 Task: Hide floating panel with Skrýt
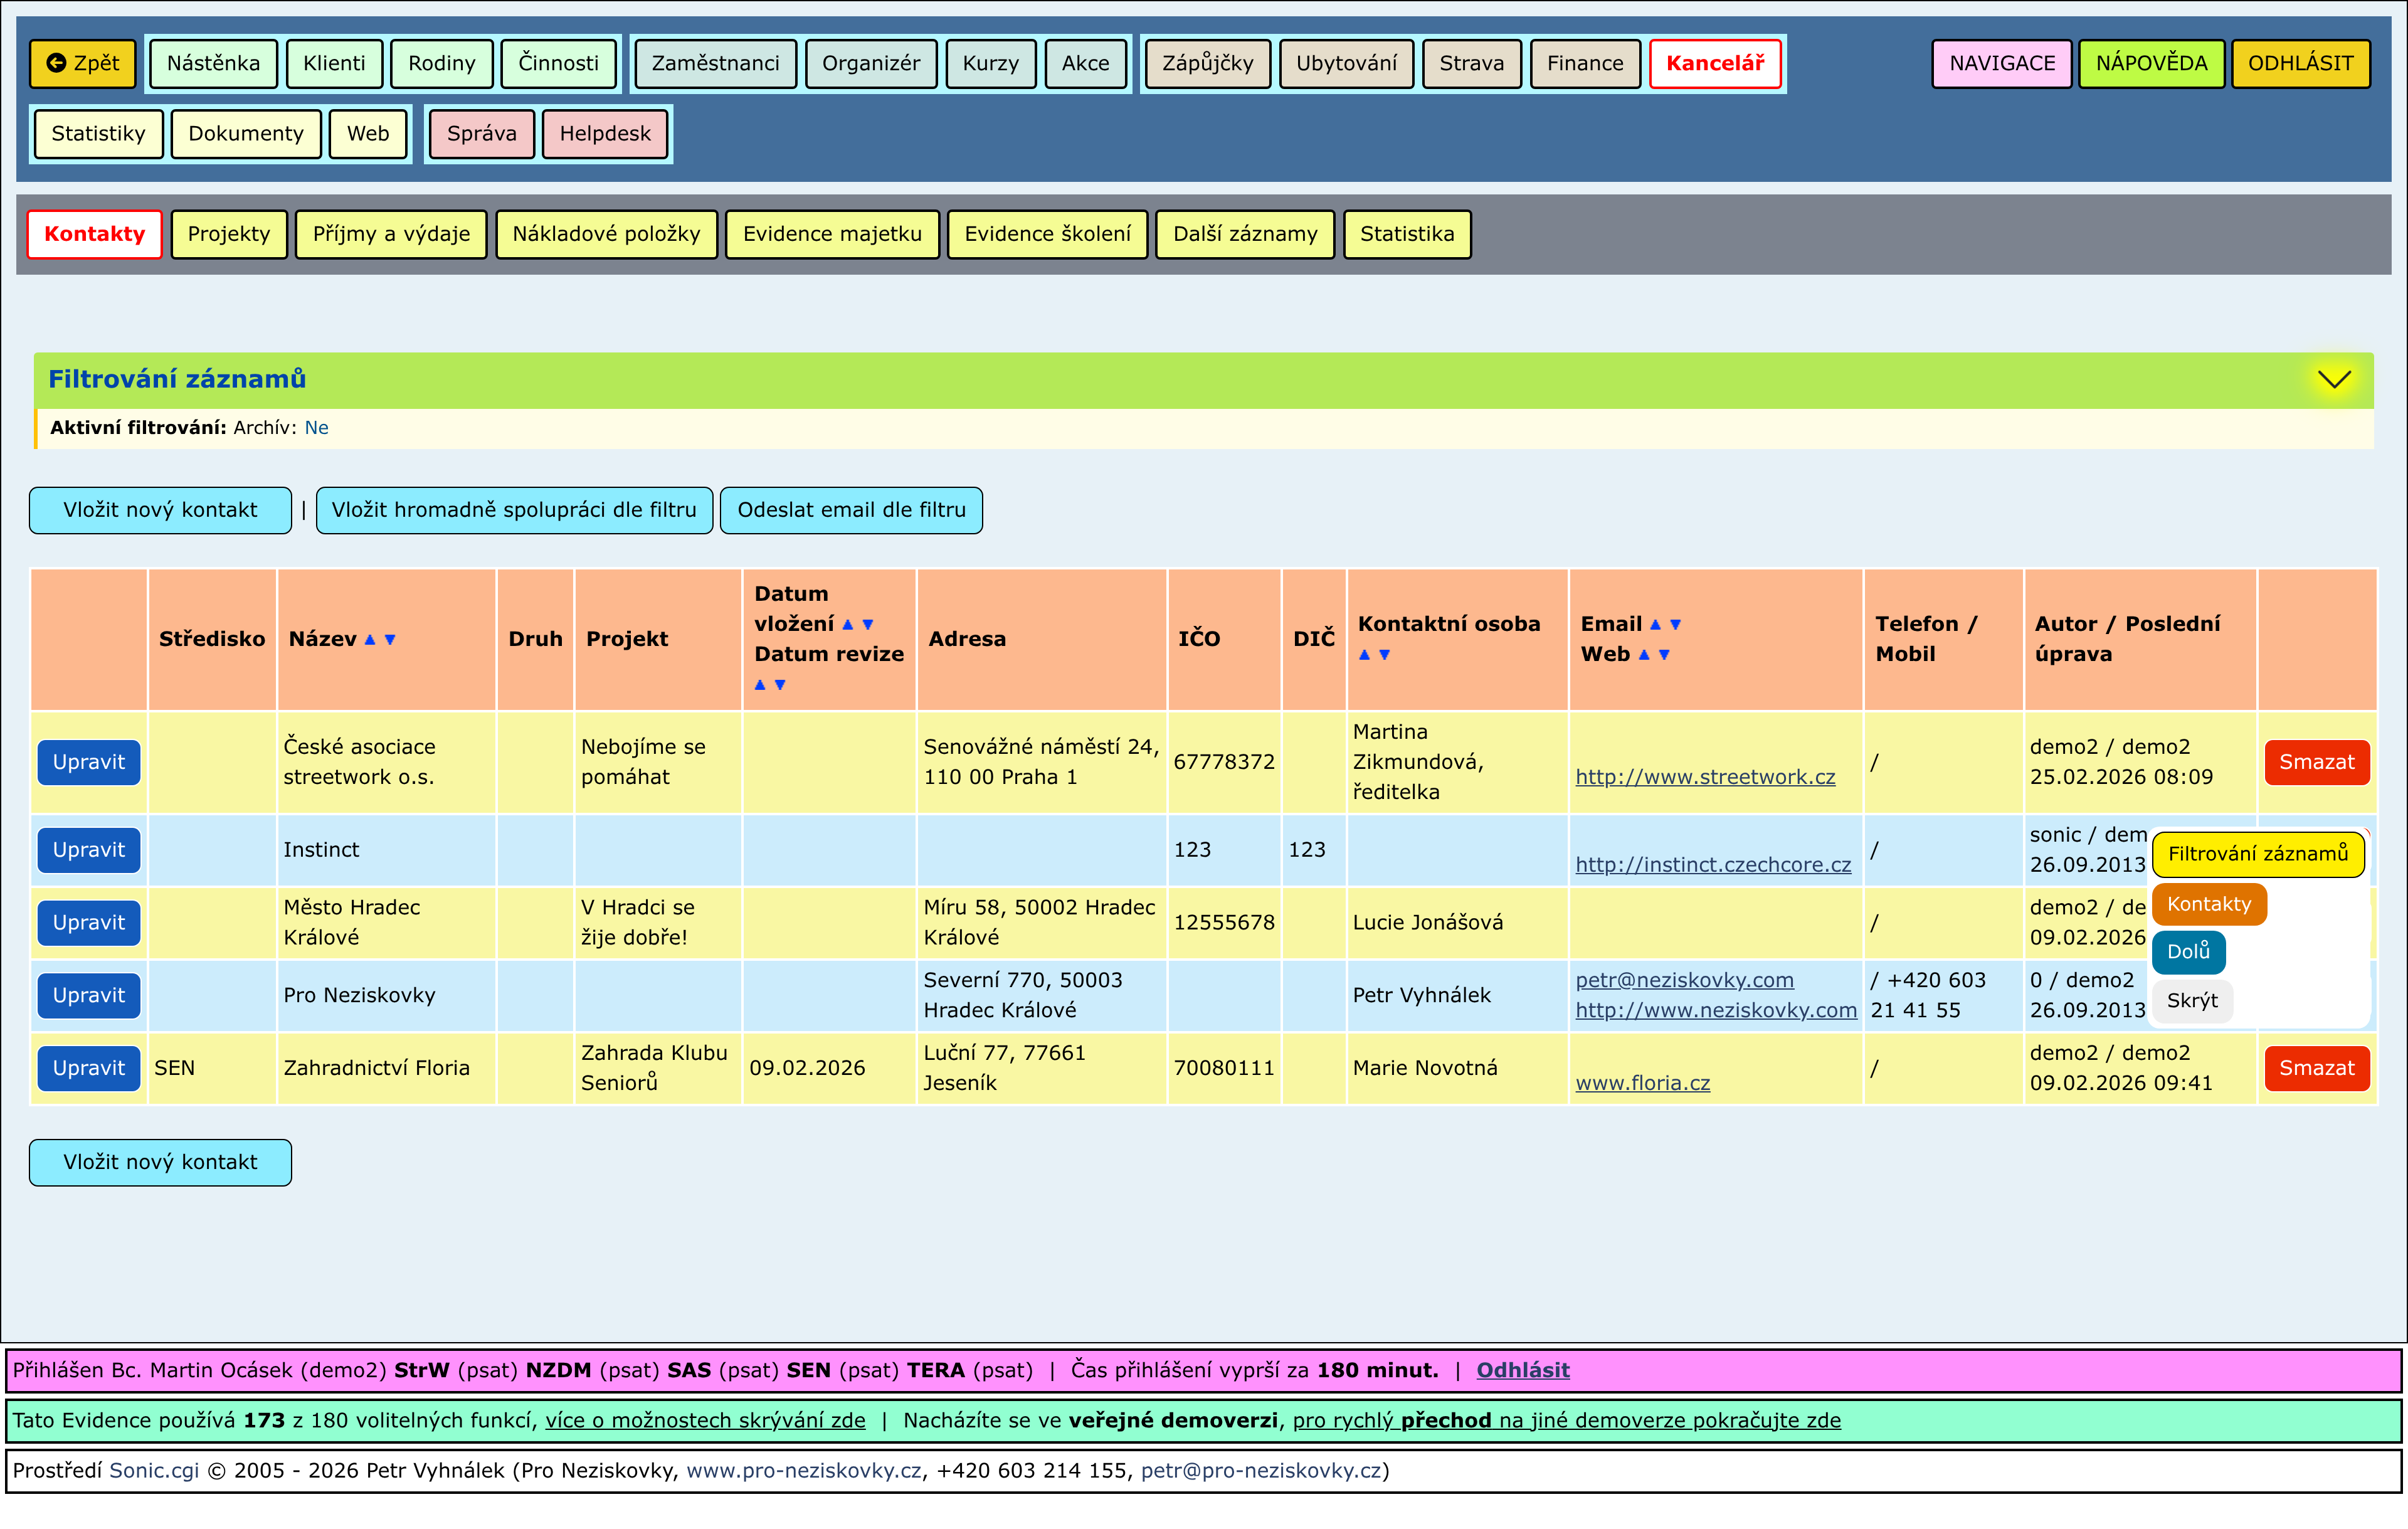click(x=2191, y=1001)
